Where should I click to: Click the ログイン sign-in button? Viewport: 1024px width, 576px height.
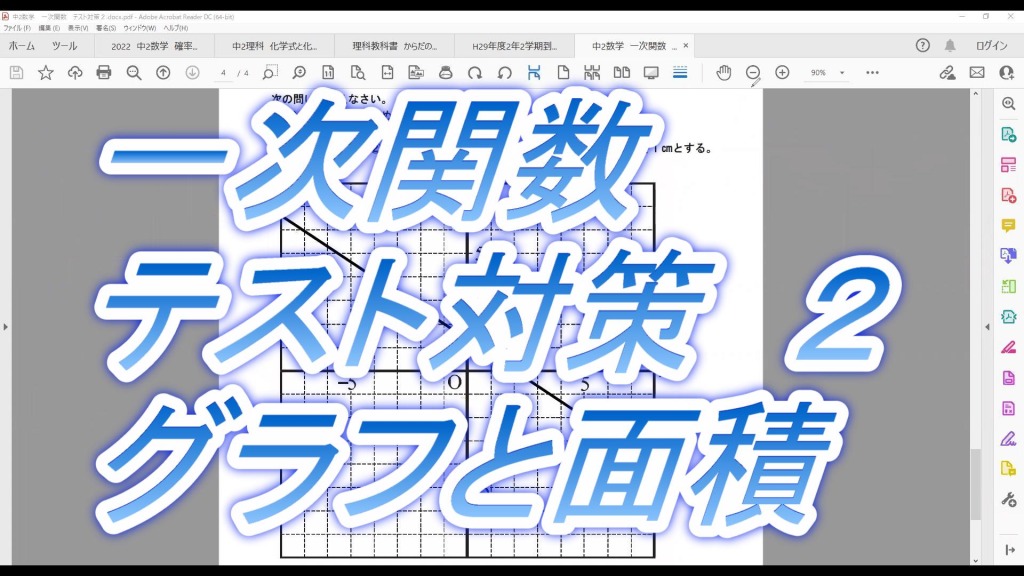pyautogui.click(x=991, y=46)
